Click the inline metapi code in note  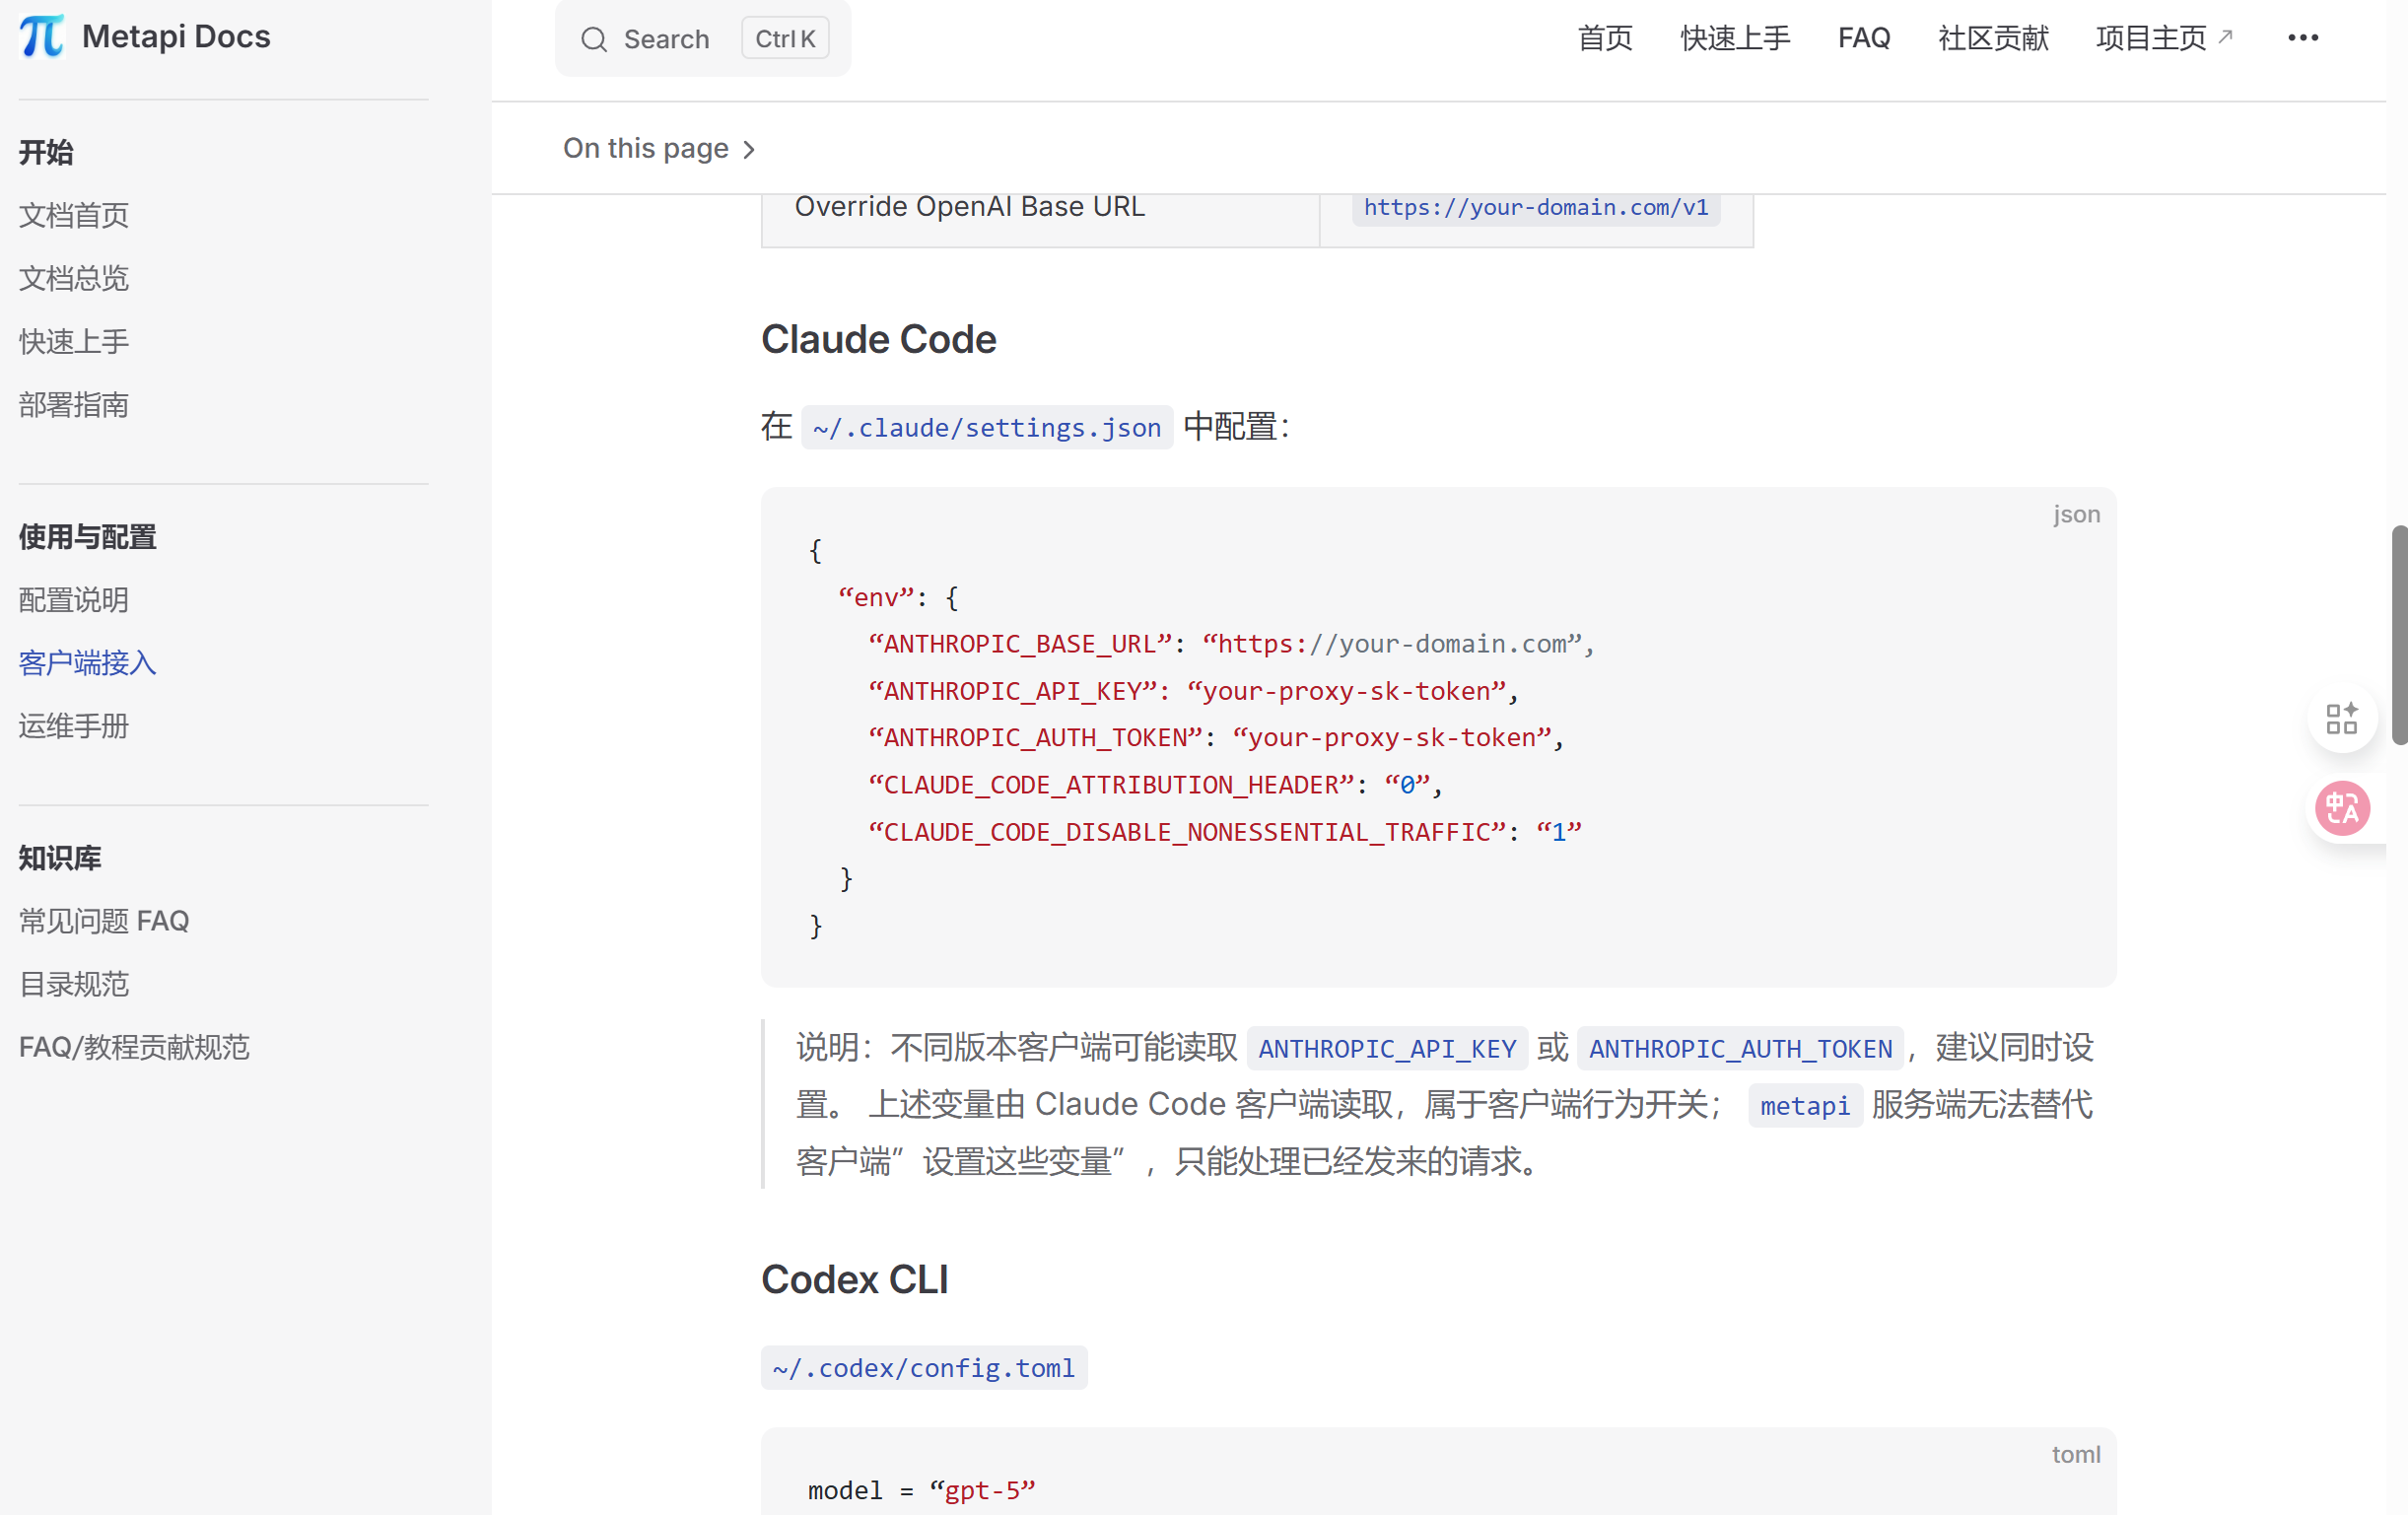click(x=1805, y=1106)
